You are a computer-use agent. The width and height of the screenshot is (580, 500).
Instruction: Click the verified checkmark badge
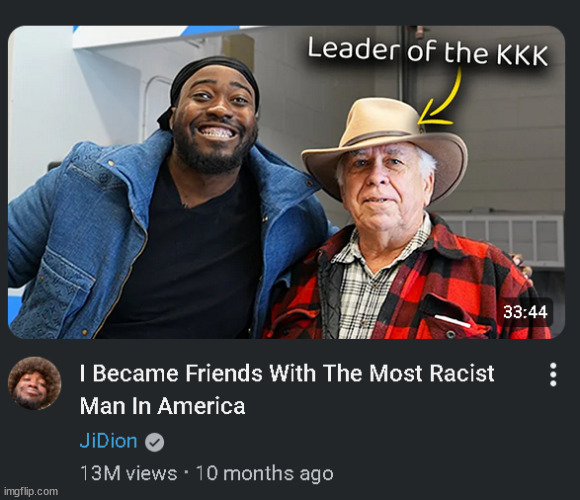click(154, 442)
